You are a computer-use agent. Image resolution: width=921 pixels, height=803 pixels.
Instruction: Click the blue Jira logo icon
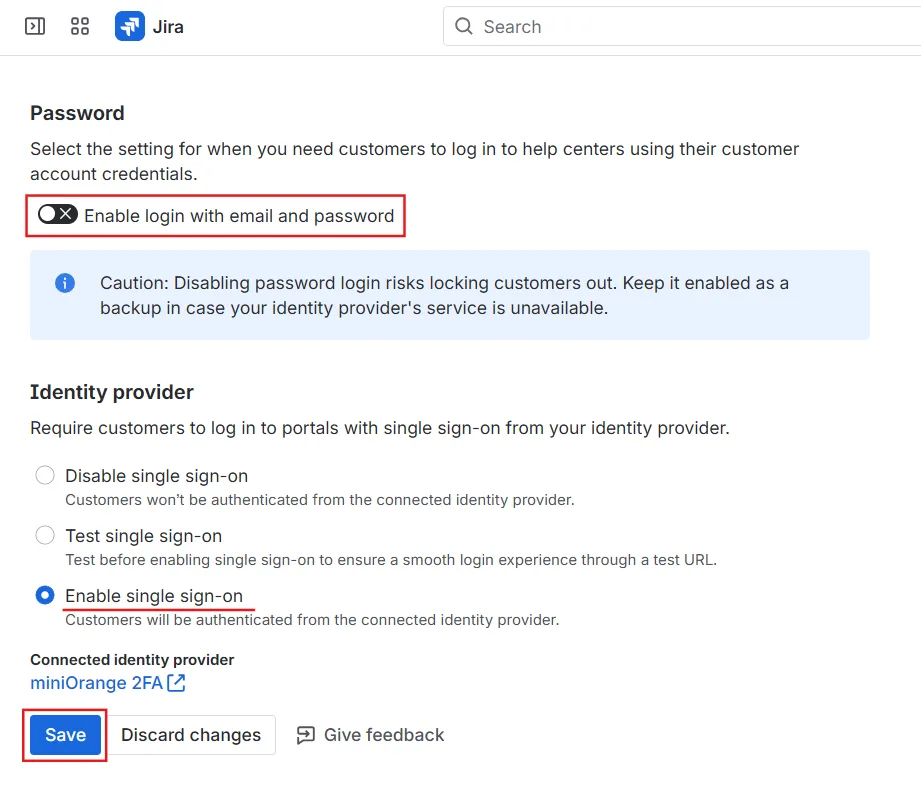pos(129,26)
